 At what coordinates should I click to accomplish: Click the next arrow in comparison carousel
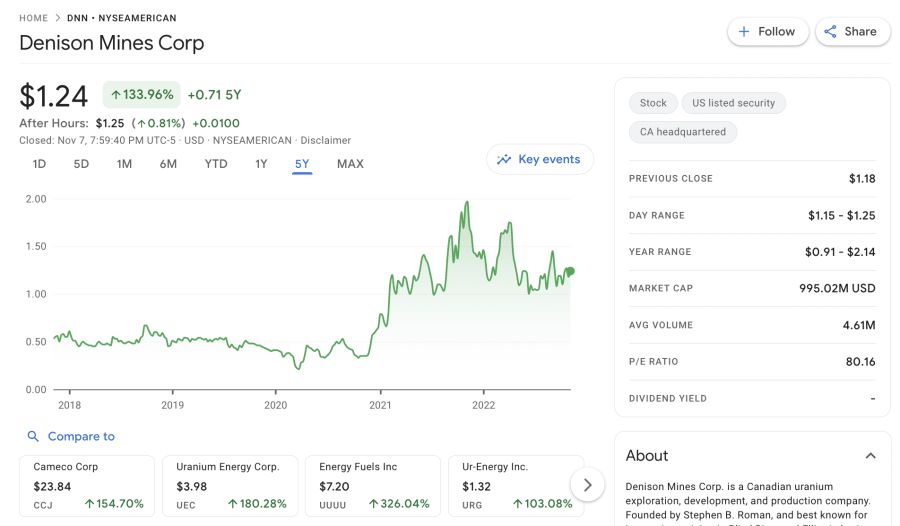(587, 485)
